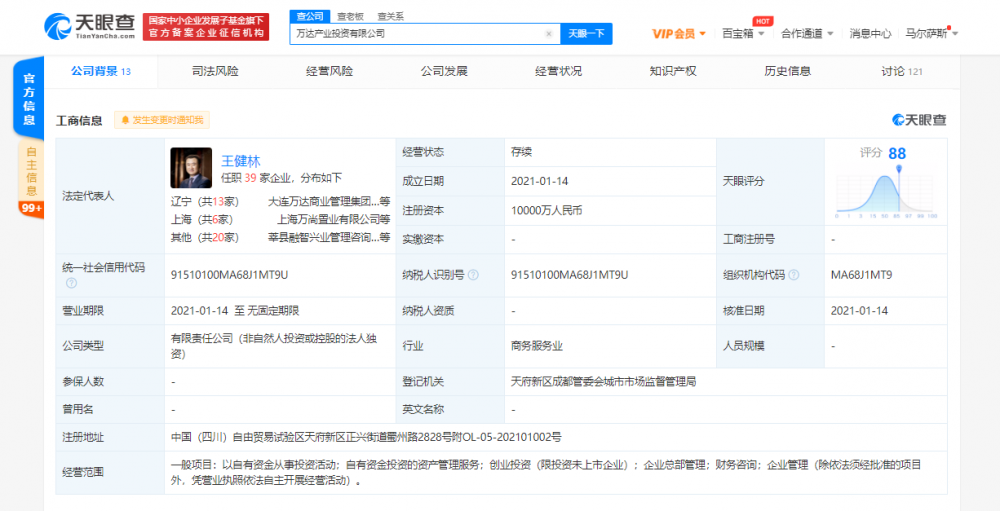
Task: Click the 39 companies count link
Action: tap(250, 178)
